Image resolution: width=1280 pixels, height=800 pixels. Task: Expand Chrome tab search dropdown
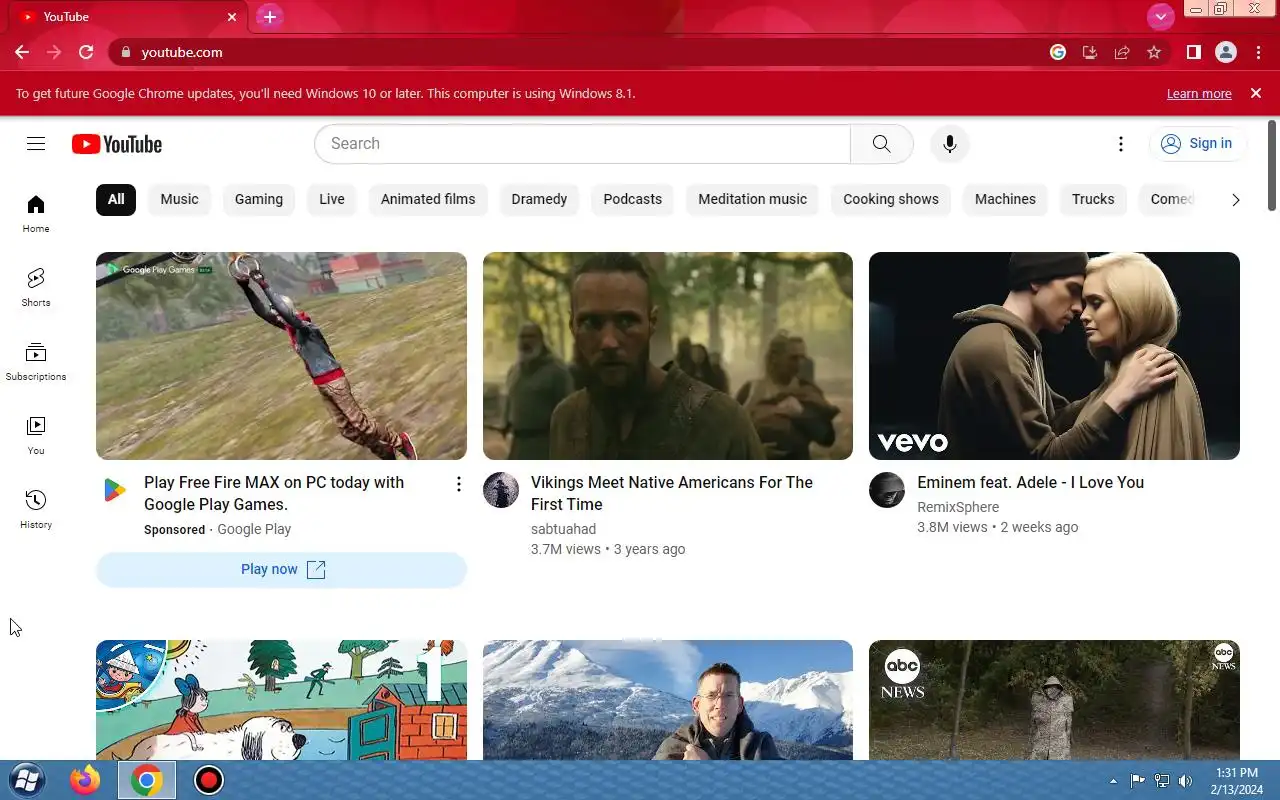(1160, 16)
